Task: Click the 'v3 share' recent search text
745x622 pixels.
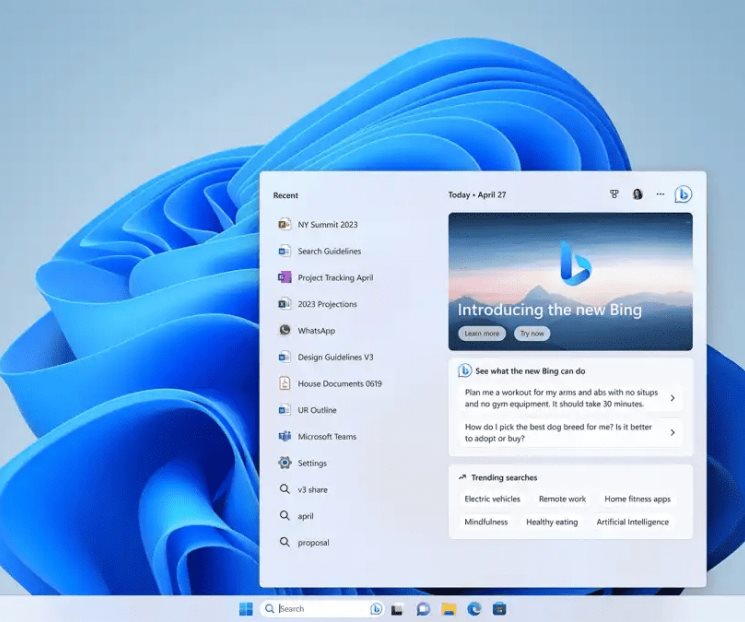Action: coord(313,489)
